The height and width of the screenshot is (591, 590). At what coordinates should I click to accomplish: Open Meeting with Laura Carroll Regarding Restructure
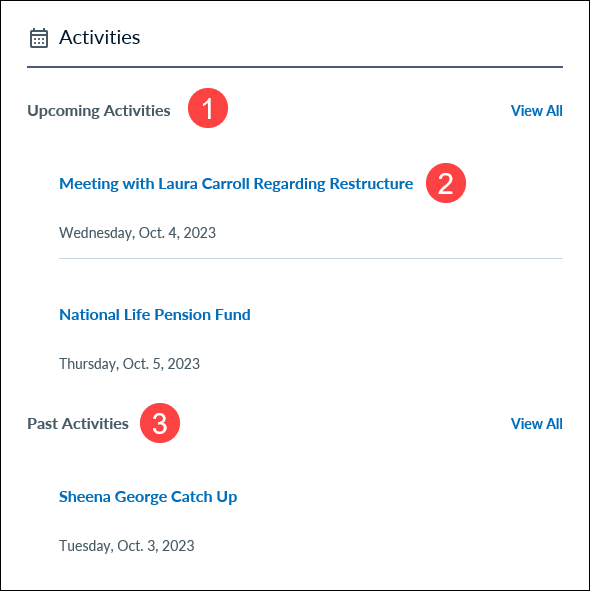pyautogui.click(x=236, y=184)
